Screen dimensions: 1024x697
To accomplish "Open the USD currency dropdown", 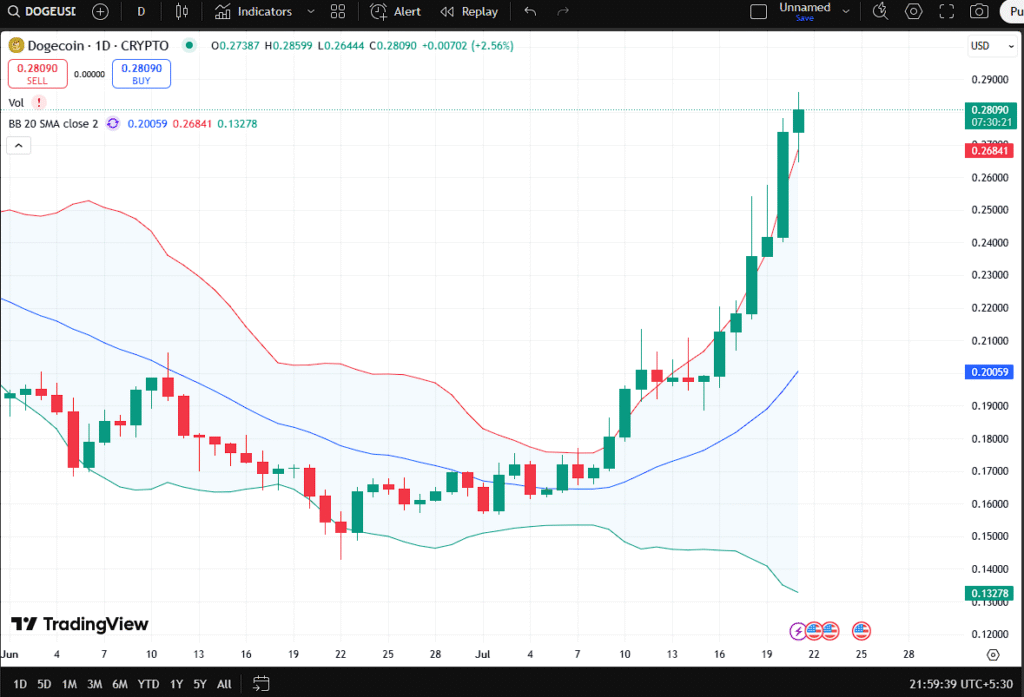I will click(991, 46).
